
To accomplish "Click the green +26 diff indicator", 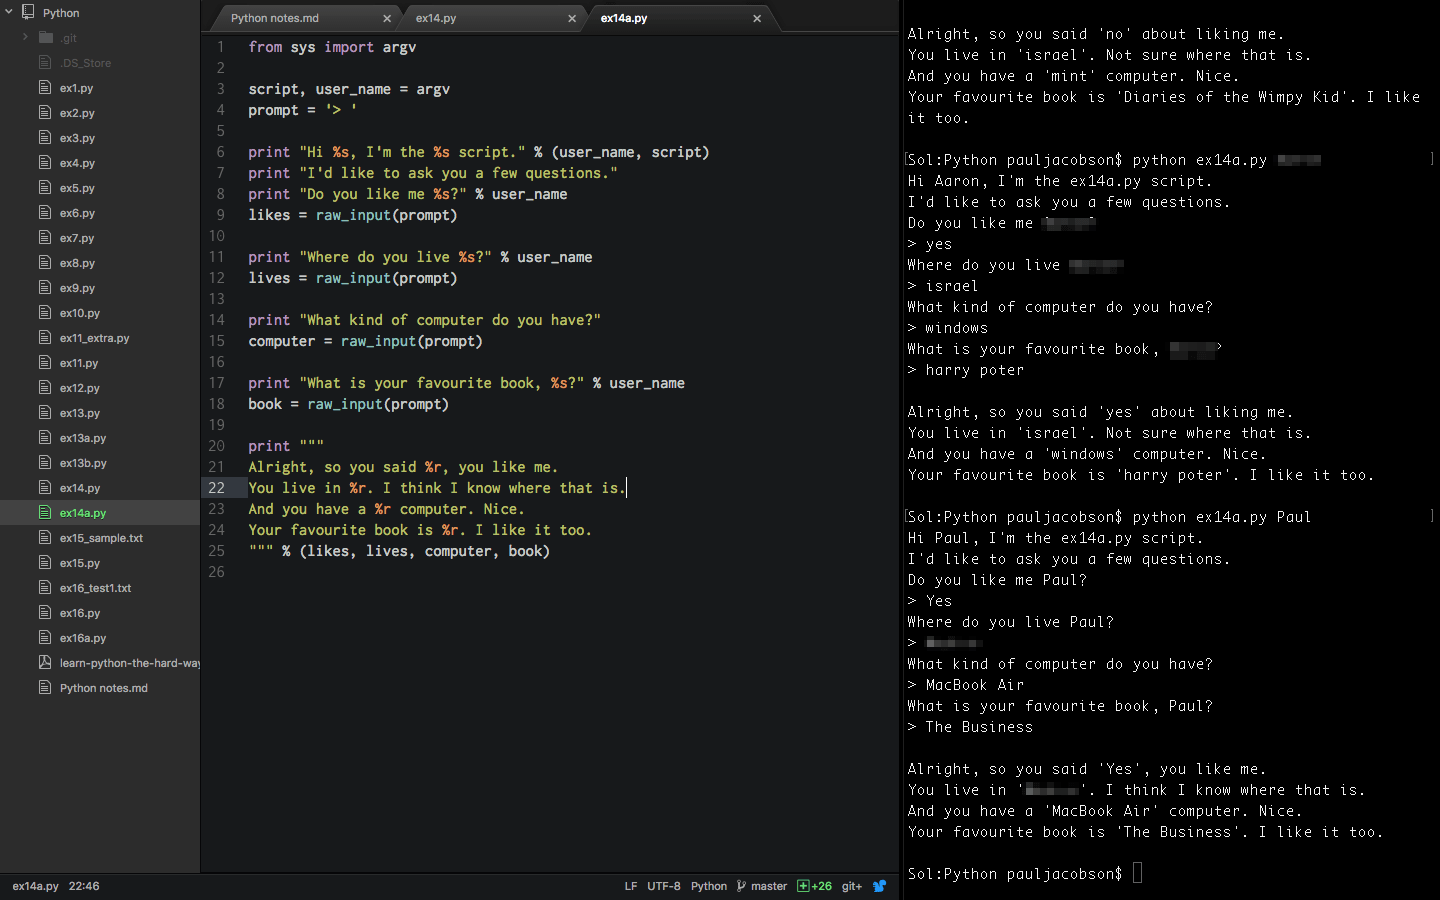I will pyautogui.click(x=814, y=886).
